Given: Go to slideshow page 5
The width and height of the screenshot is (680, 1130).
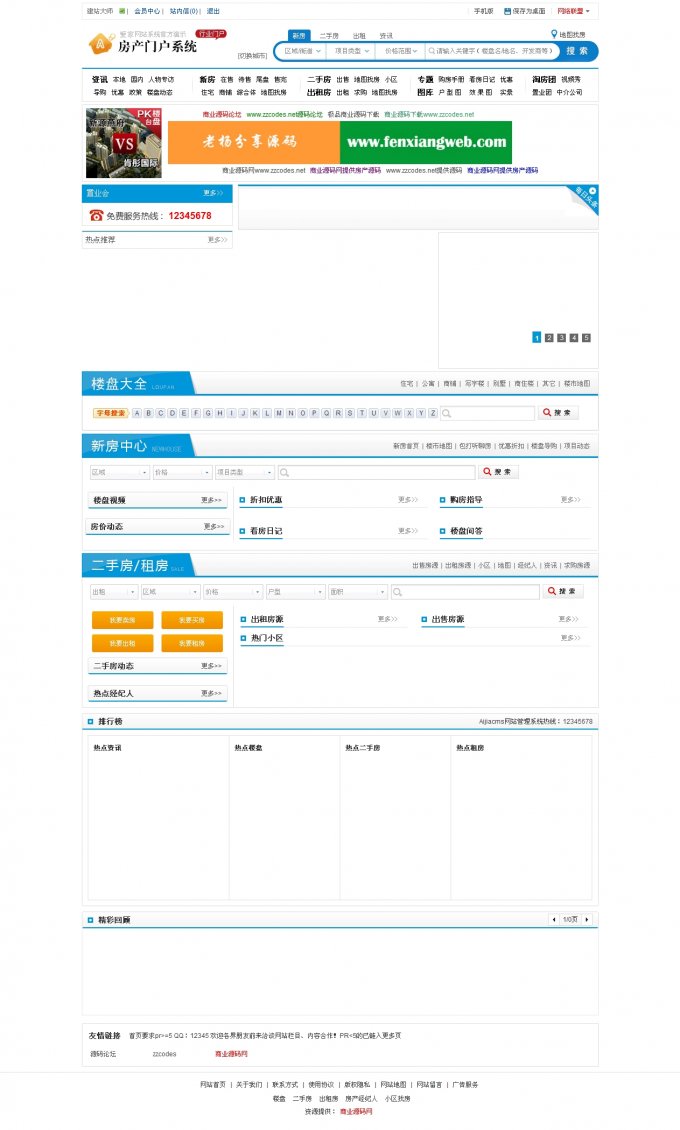Looking at the screenshot, I should [x=586, y=337].
